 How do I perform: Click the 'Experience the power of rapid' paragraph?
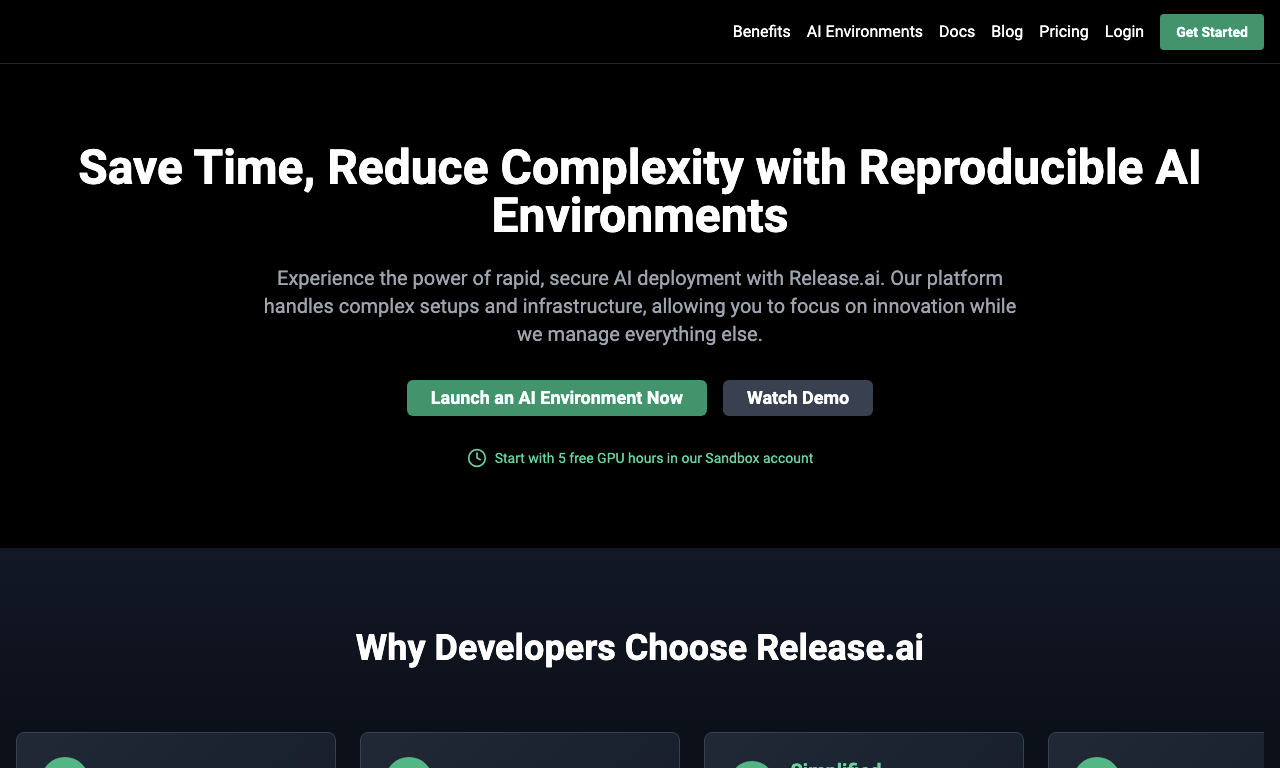coord(640,306)
